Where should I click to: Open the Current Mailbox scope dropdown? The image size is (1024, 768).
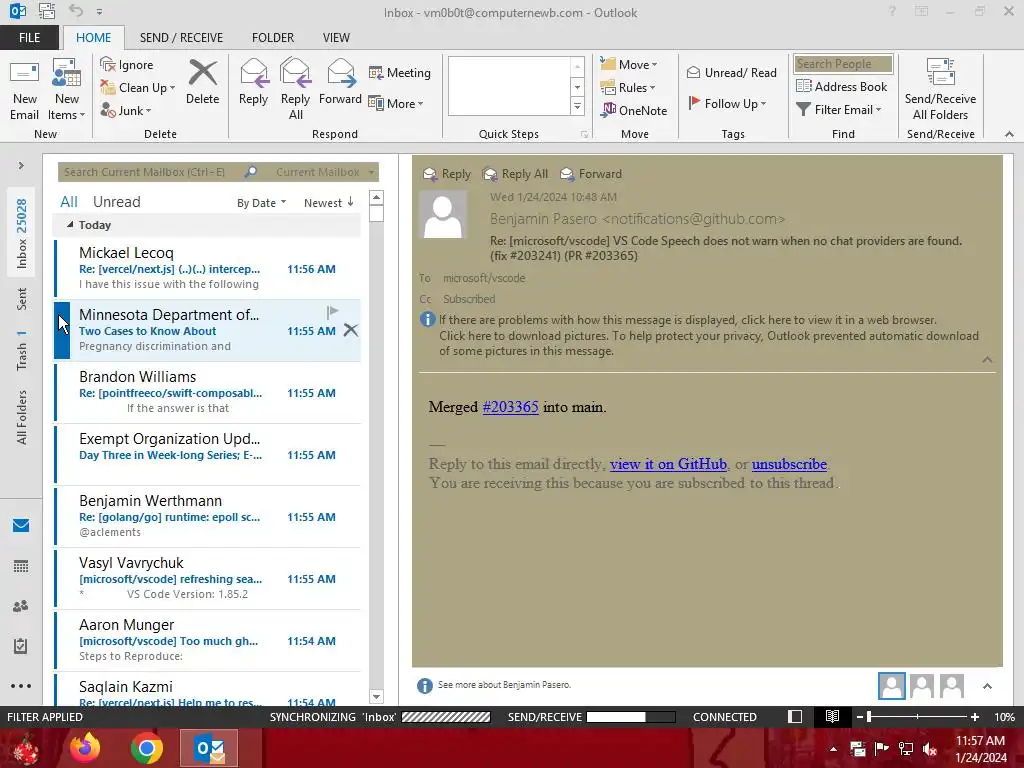pyautogui.click(x=325, y=172)
